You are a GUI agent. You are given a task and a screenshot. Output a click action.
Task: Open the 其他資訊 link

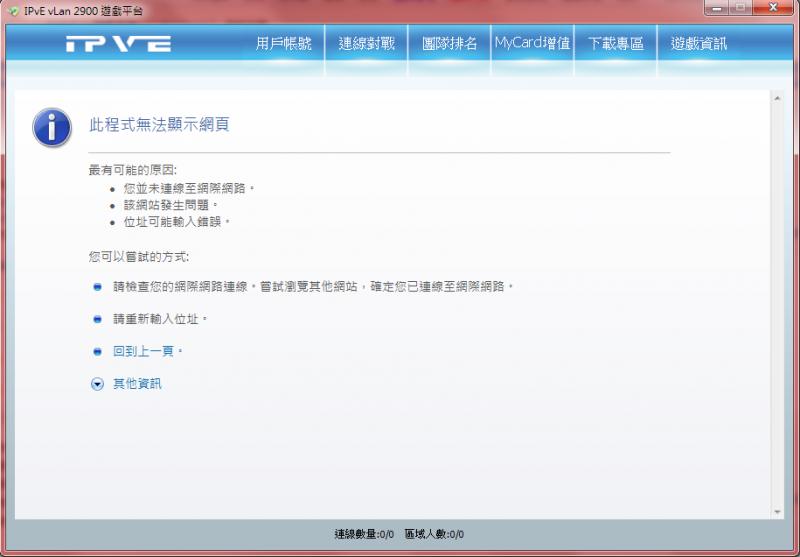point(137,384)
